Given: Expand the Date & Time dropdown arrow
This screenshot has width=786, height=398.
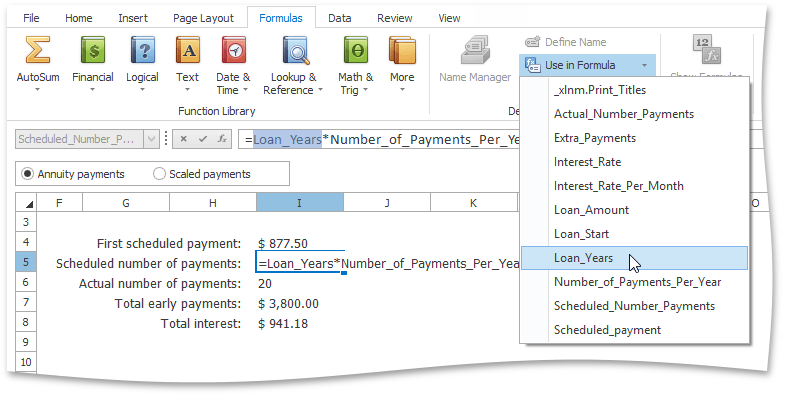Looking at the screenshot, I should click(x=245, y=90).
